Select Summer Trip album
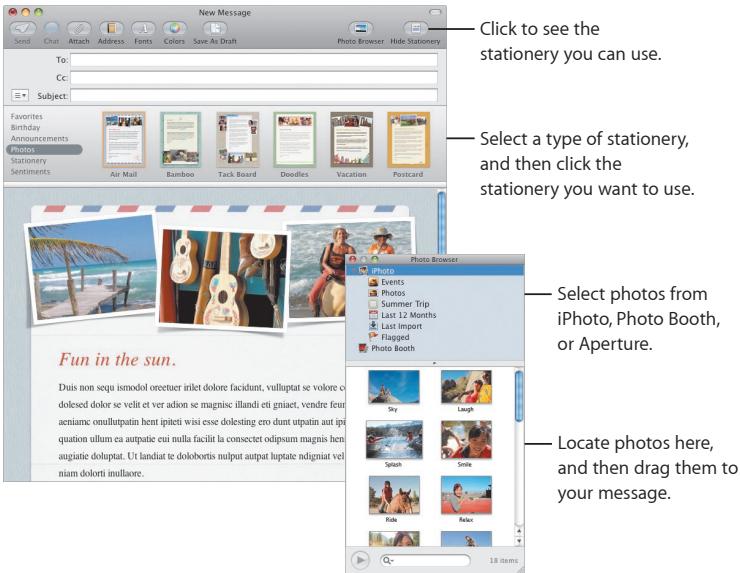The height and width of the screenshot is (573, 740). coord(405,304)
